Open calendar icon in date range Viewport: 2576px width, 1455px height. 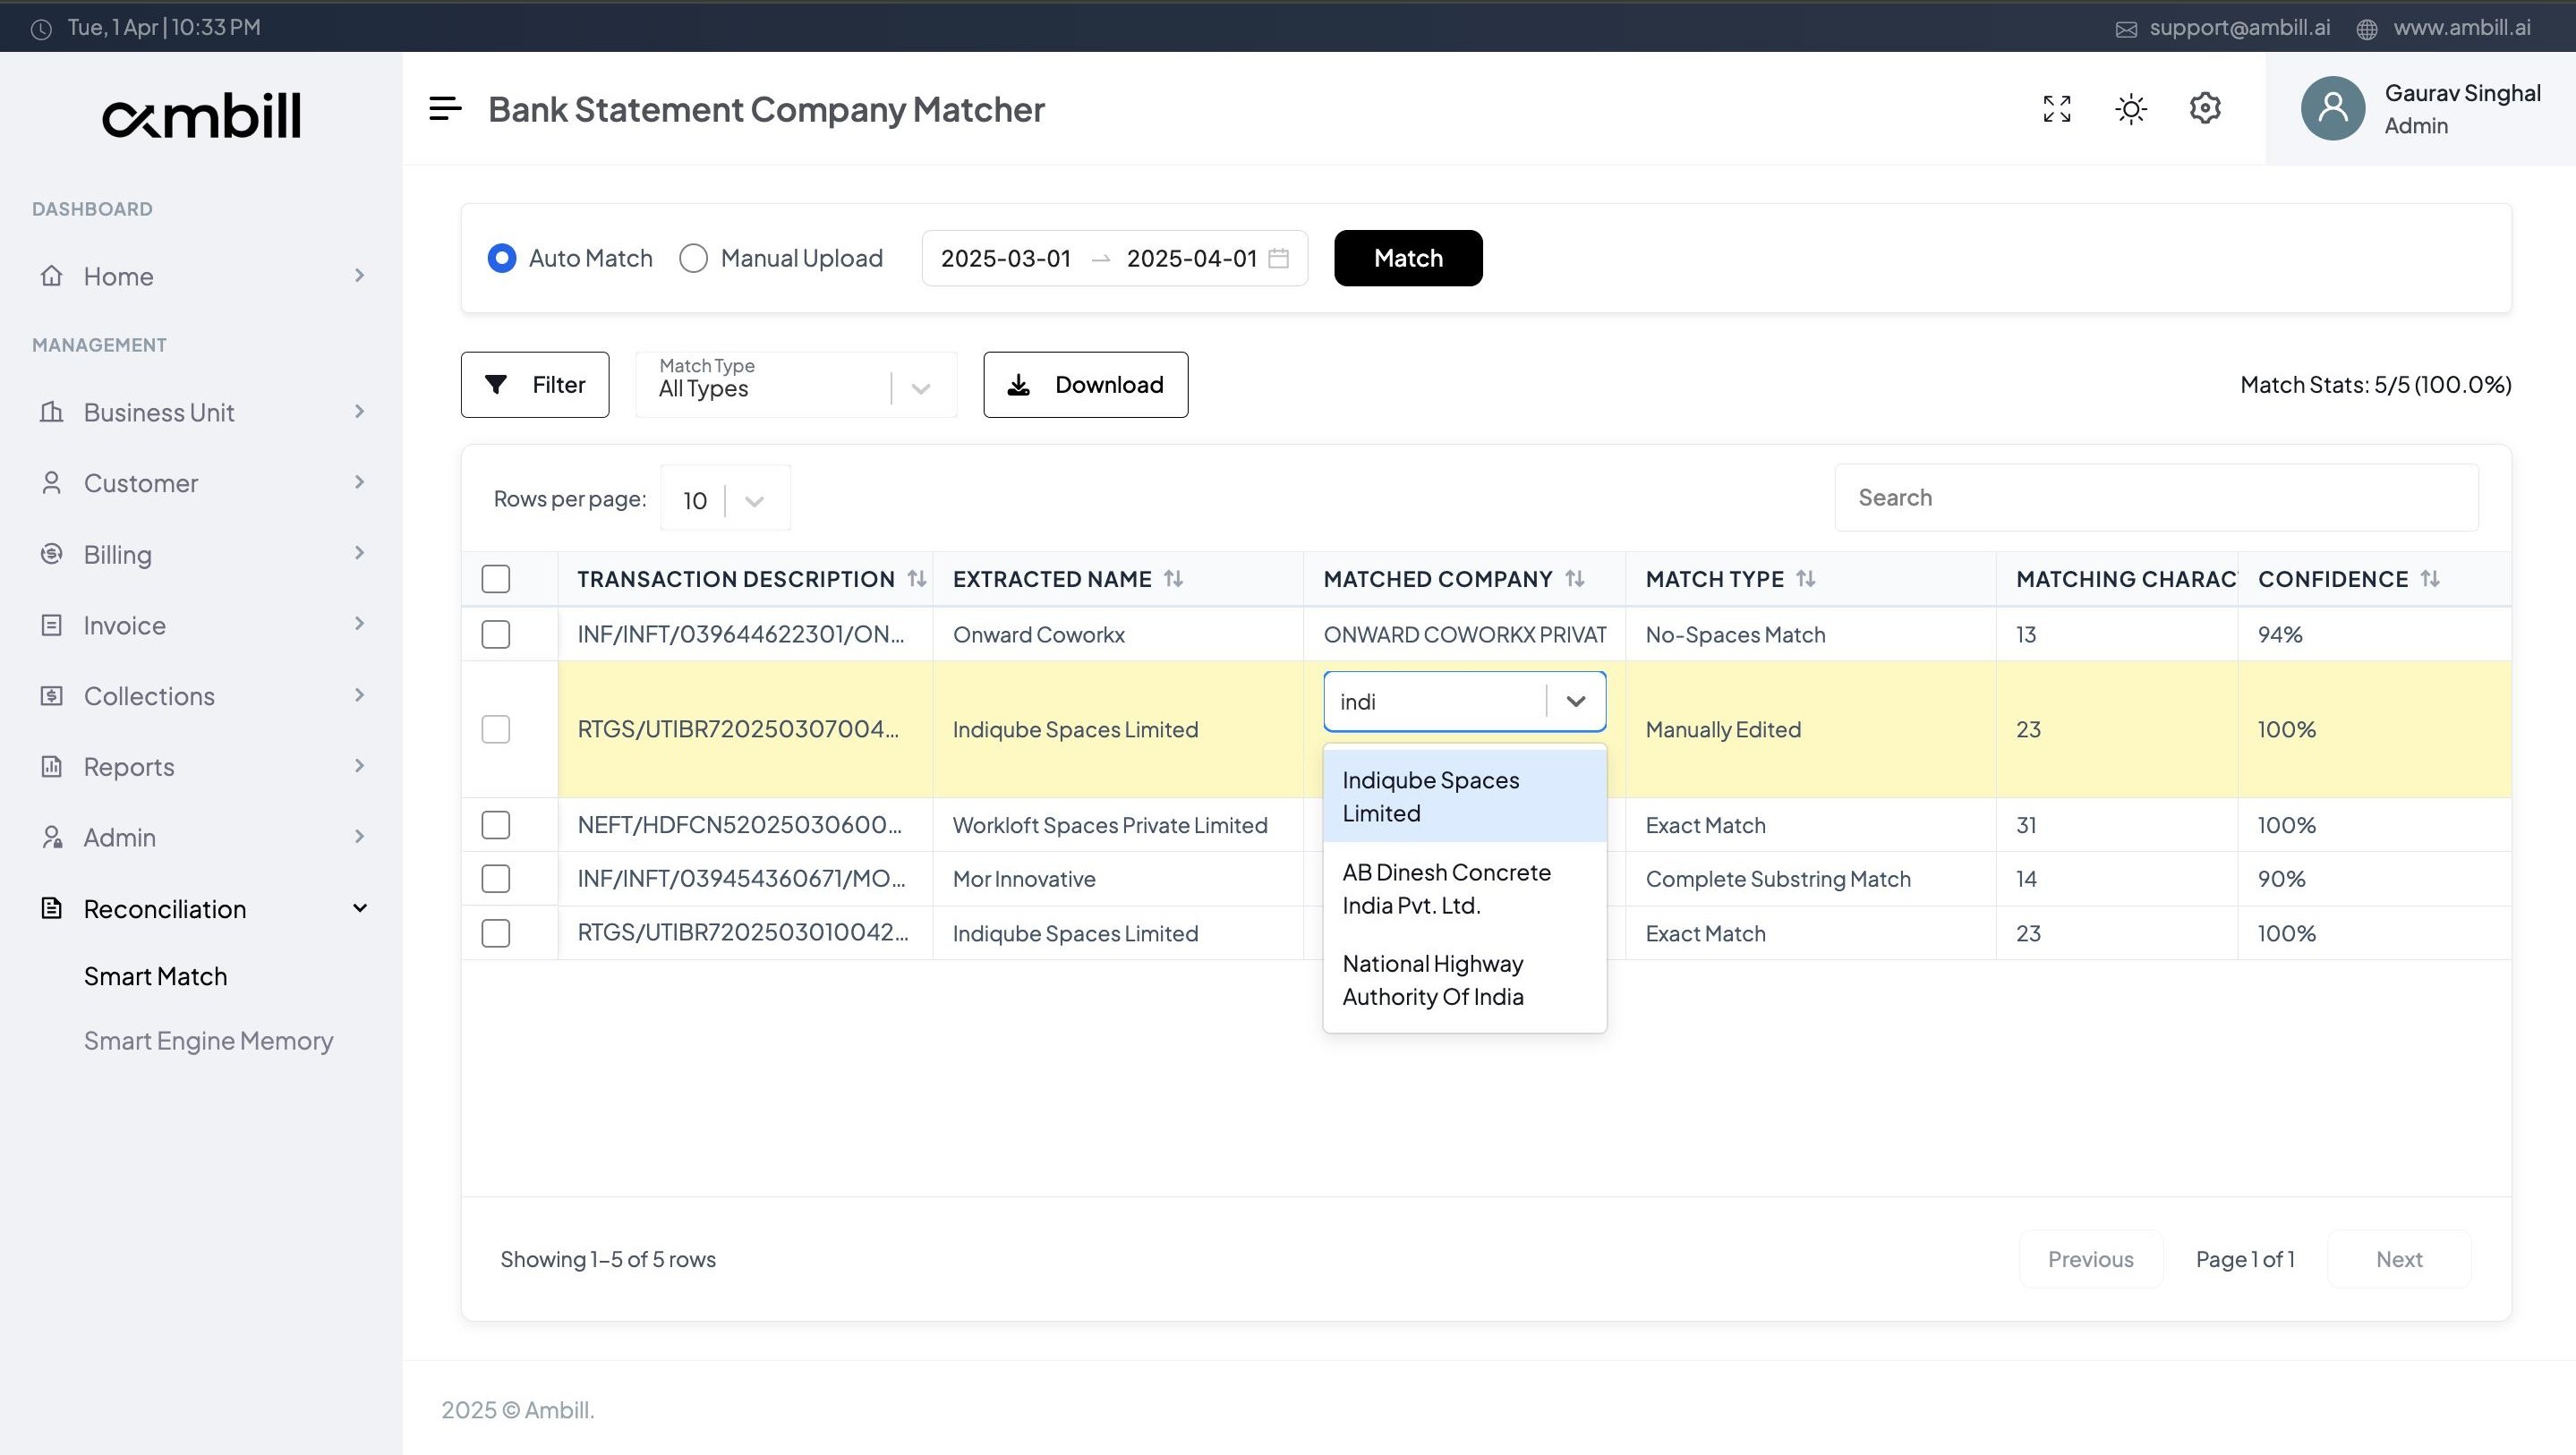(x=1278, y=258)
